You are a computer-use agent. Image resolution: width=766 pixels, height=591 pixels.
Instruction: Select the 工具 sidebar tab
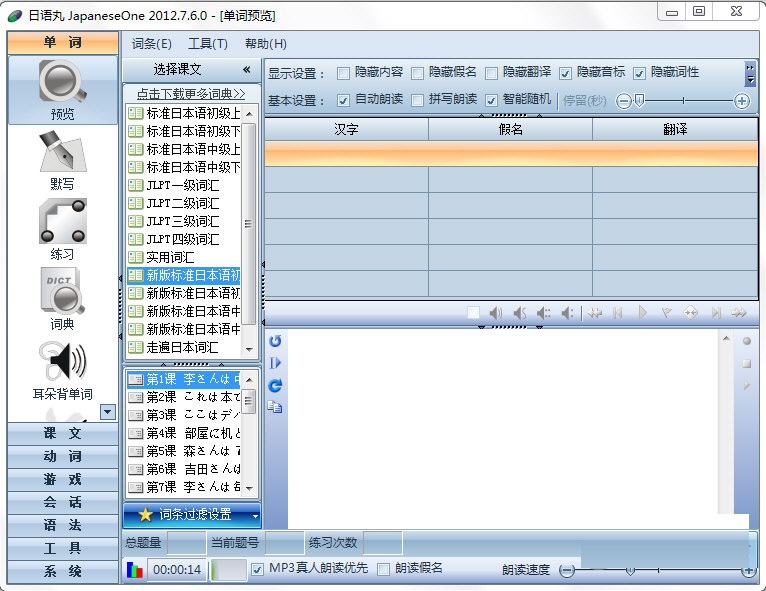pos(63,548)
